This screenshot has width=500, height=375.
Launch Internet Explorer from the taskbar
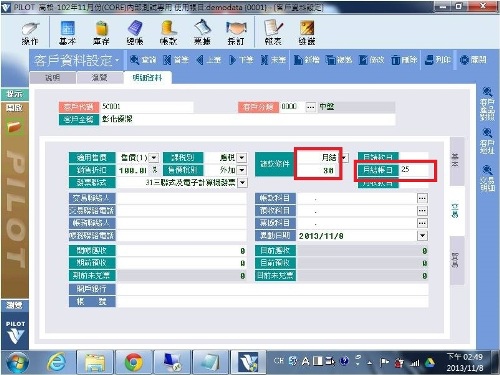pos(57,362)
